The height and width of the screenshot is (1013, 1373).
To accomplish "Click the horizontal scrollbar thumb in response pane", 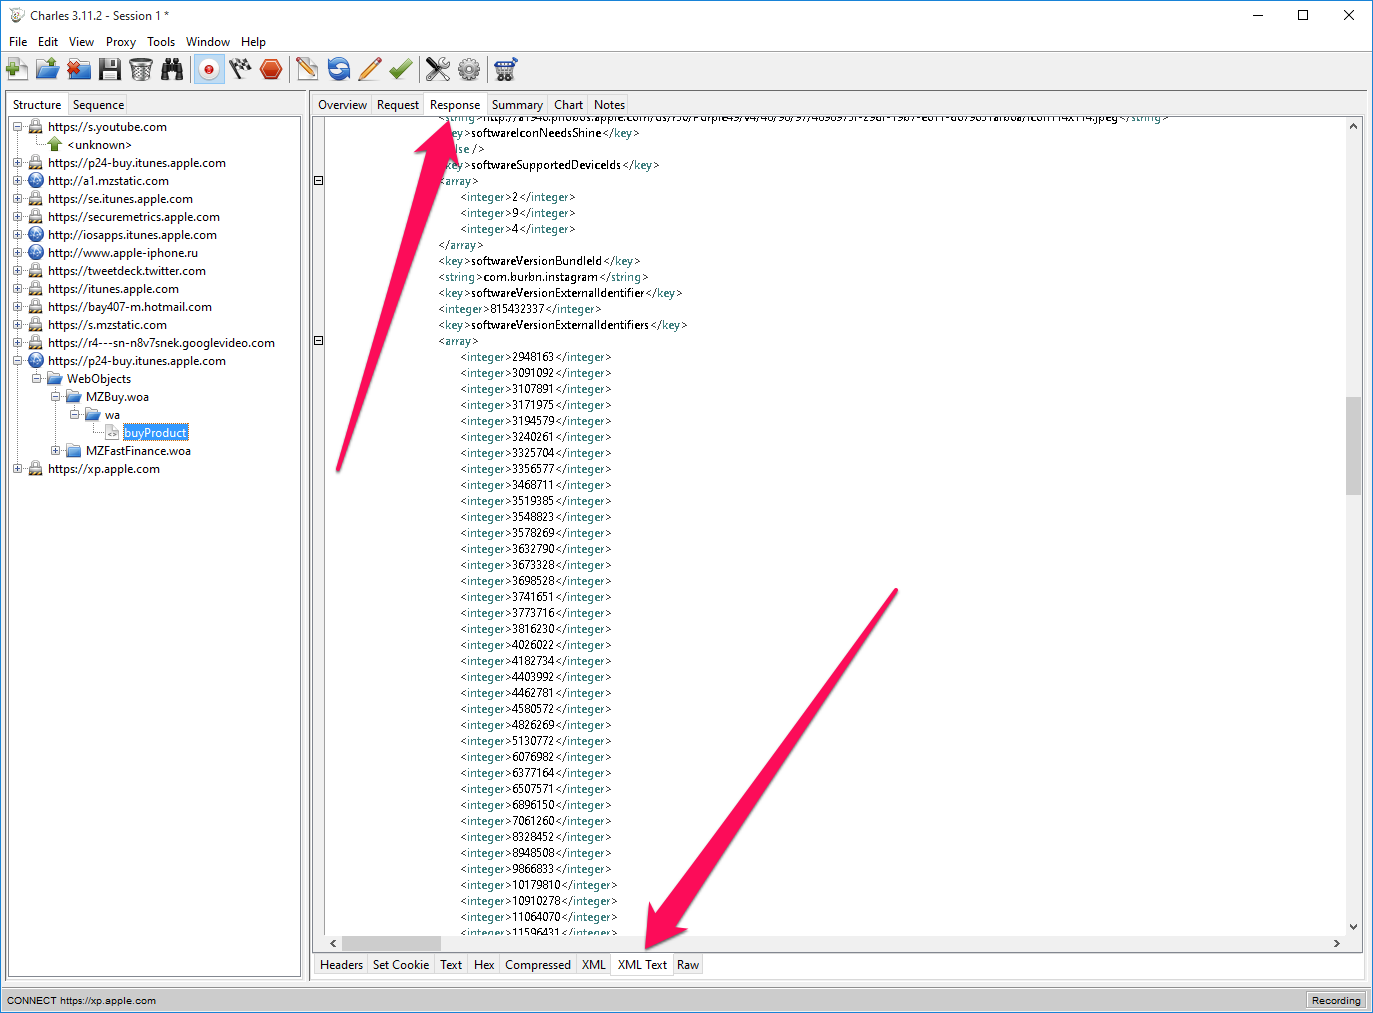I will pyautogui.click(x=391, y=943).
